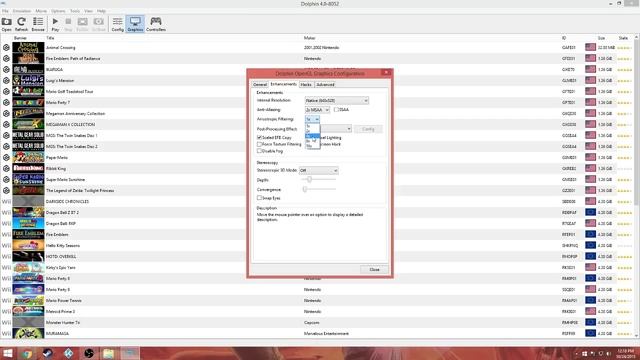The width and height of the screenshot is (640, 360).
Task: Open the Post-Processing Effect dropdown
Action: coord(335,129)
